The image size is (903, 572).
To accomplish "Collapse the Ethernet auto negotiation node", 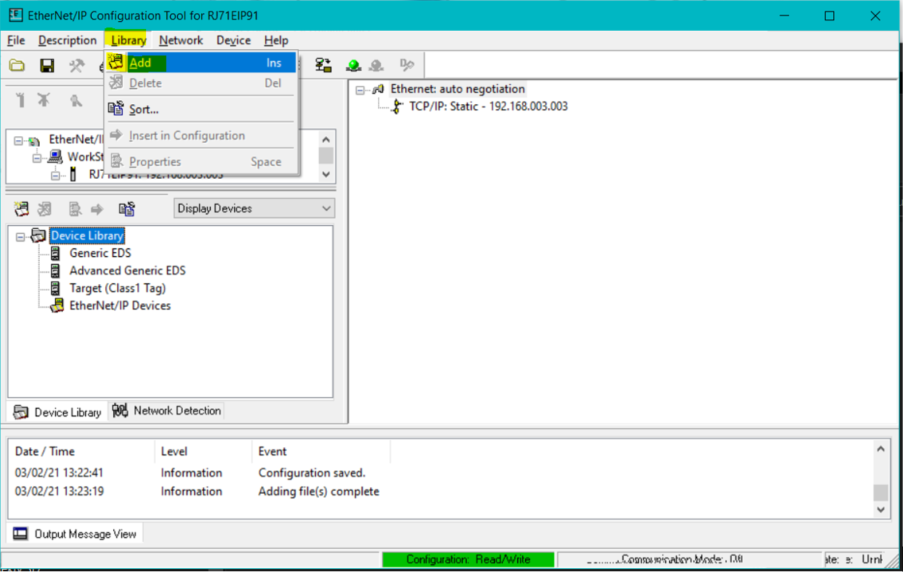I will coord(361,90).
